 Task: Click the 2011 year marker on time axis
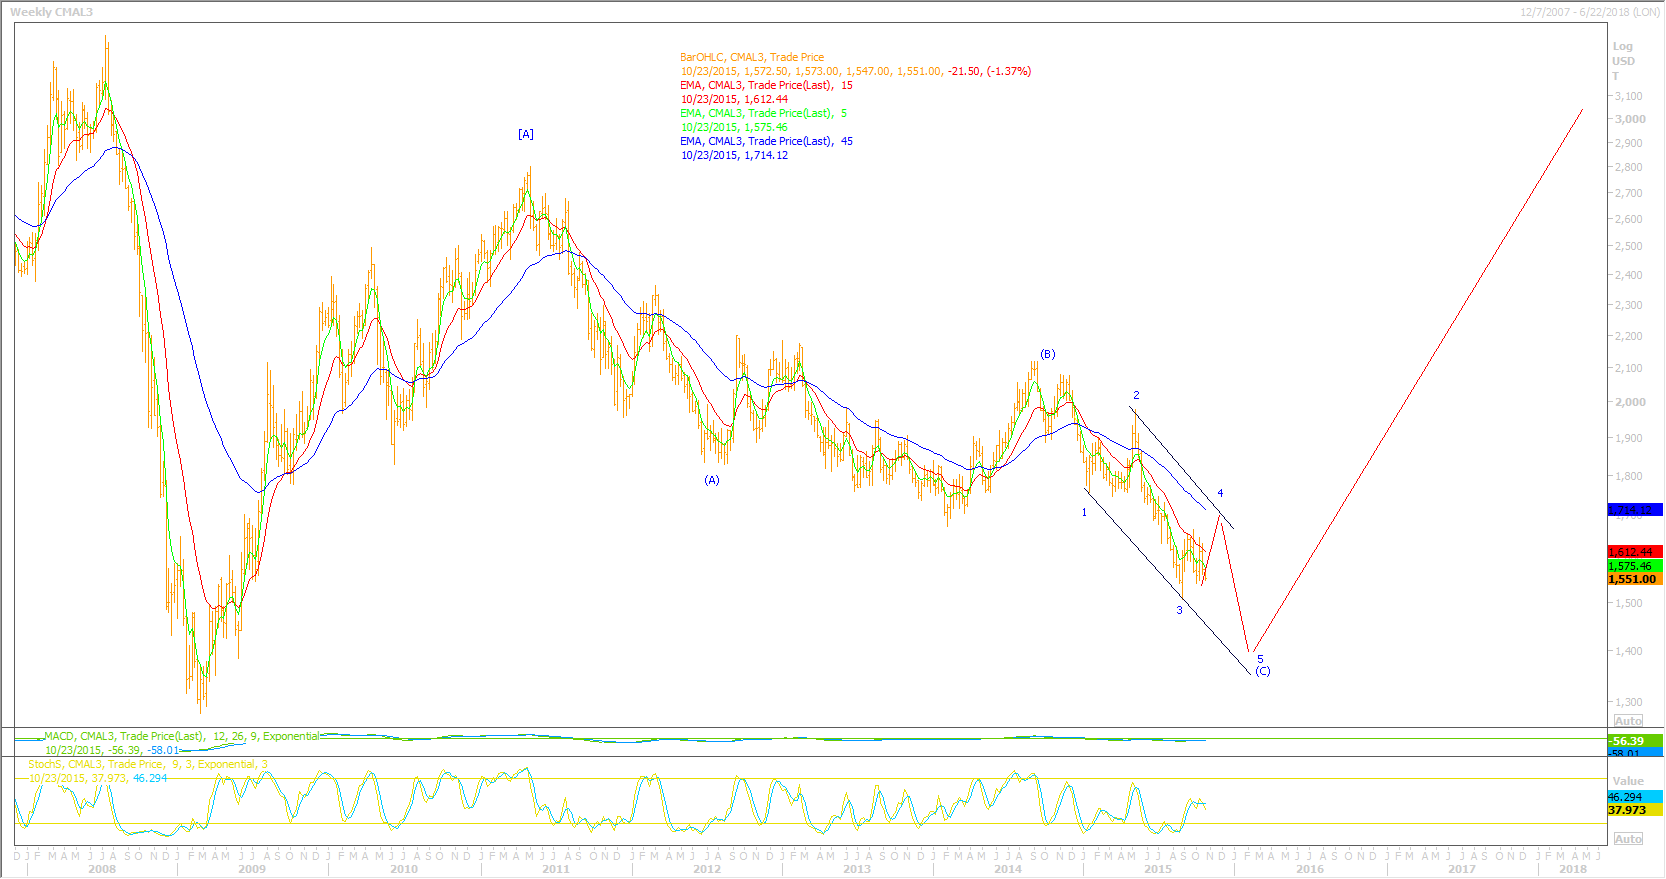pyautogui.click(x=555, y=869)
